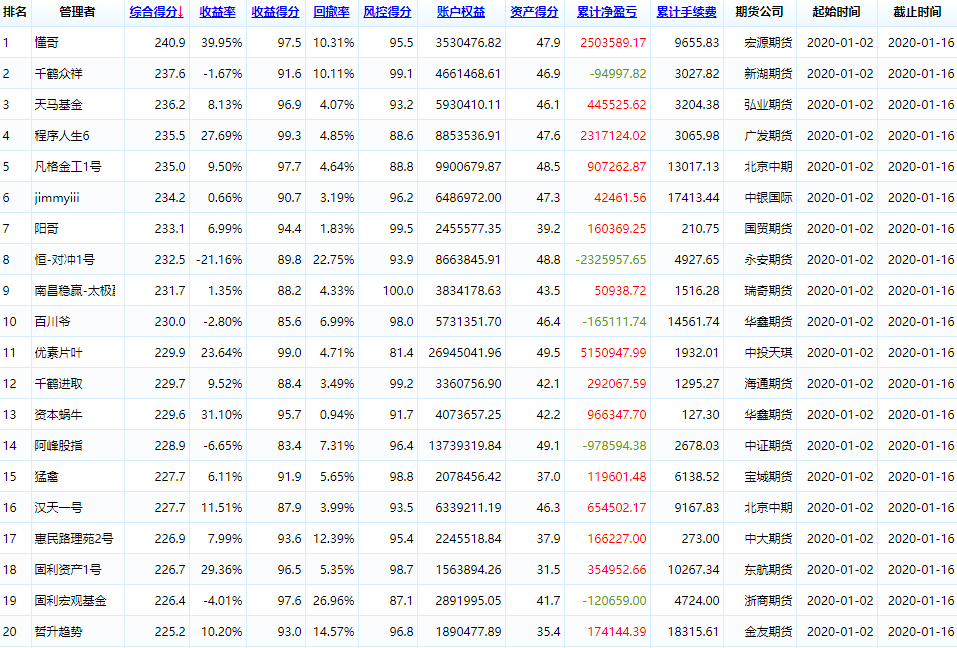Select manager name 程序人生6
The width and height of the screenshot is (957, 648).
pos(62,136)
